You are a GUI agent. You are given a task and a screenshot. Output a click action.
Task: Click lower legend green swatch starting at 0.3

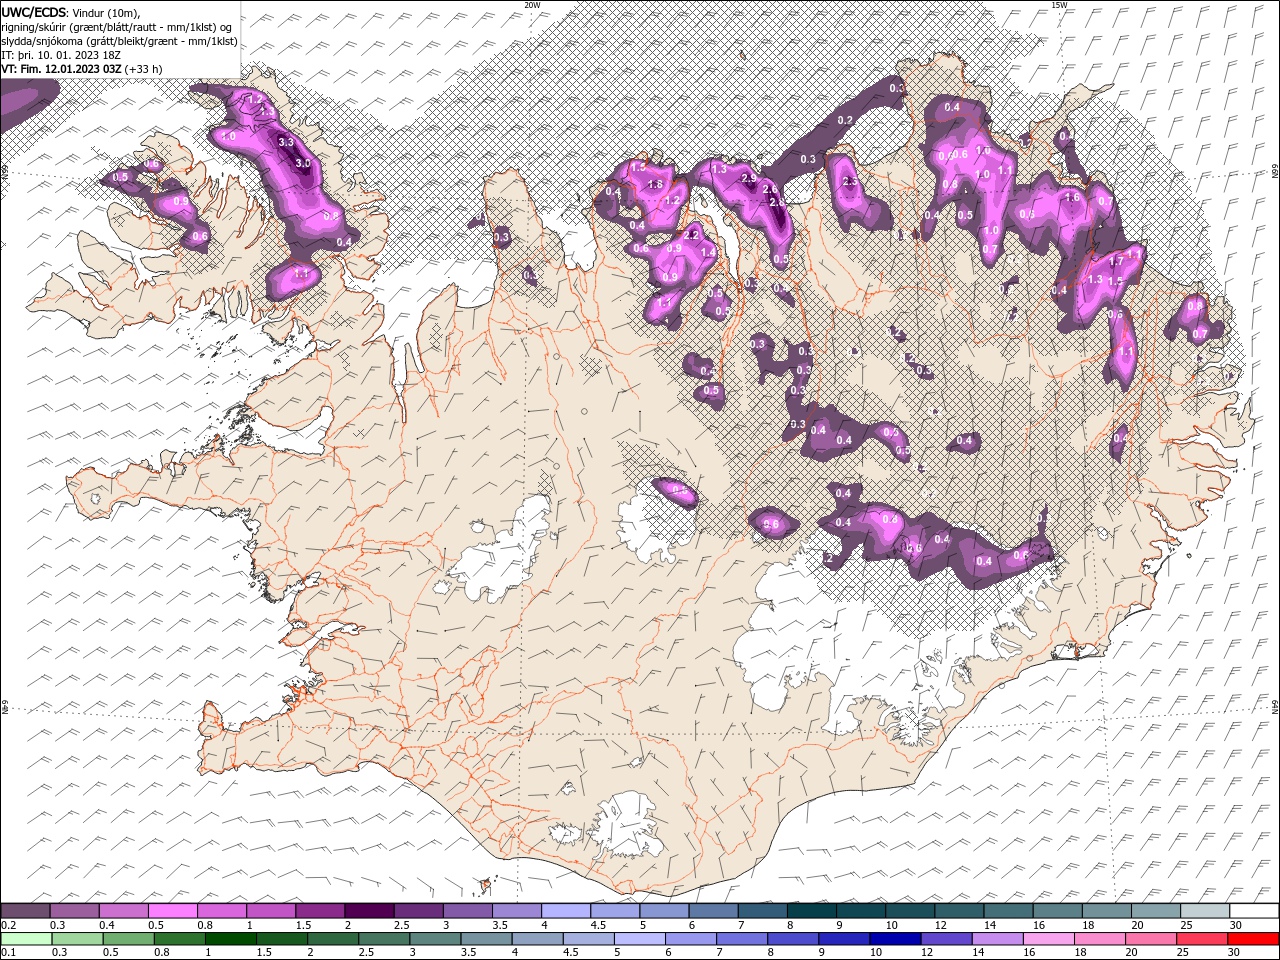coord(77,939)
